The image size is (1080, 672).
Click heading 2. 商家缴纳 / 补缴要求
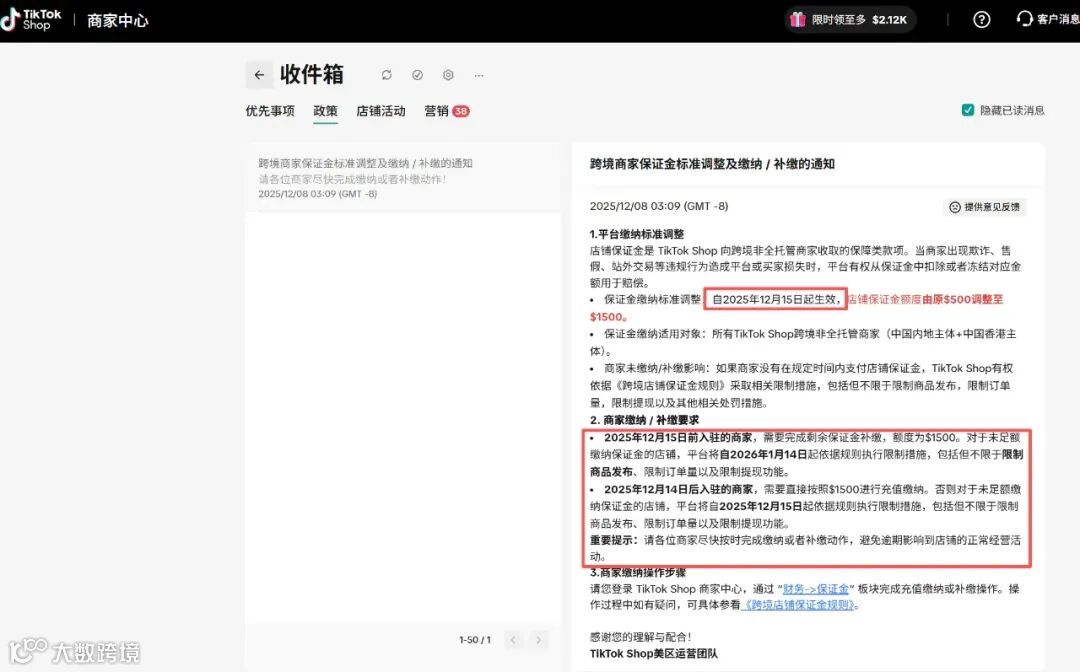tap(644, 420)
